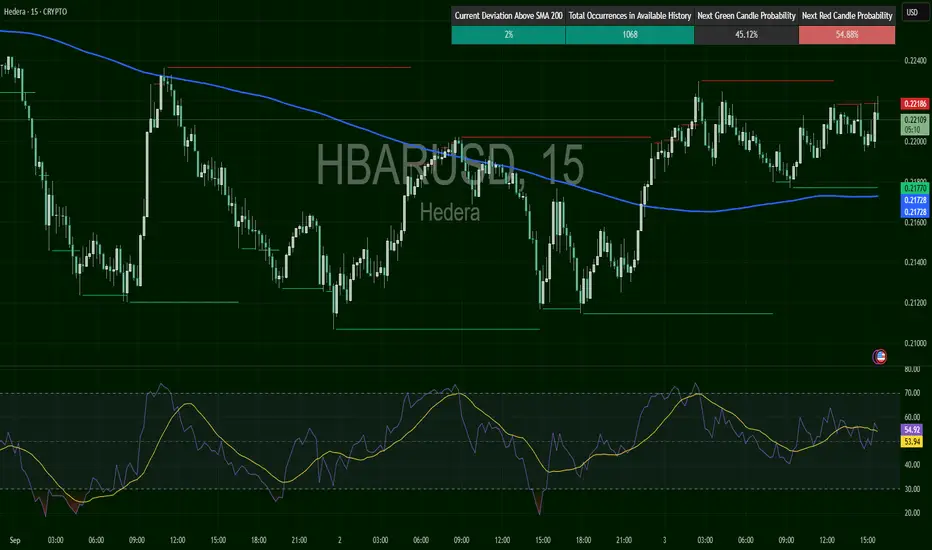Click the Next Green Candle Probability header

click(x=746, y=16)
